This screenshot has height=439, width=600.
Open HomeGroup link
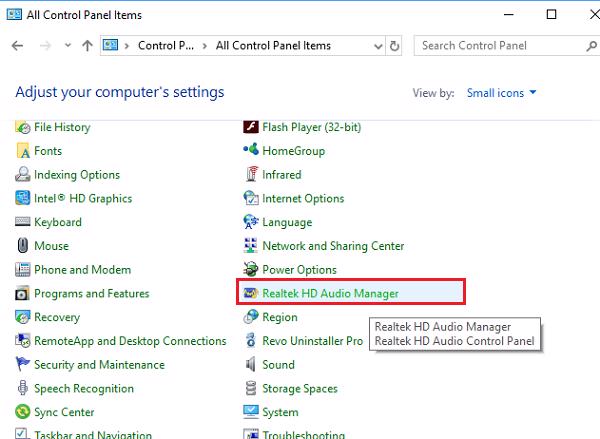[x=293, y=151]
